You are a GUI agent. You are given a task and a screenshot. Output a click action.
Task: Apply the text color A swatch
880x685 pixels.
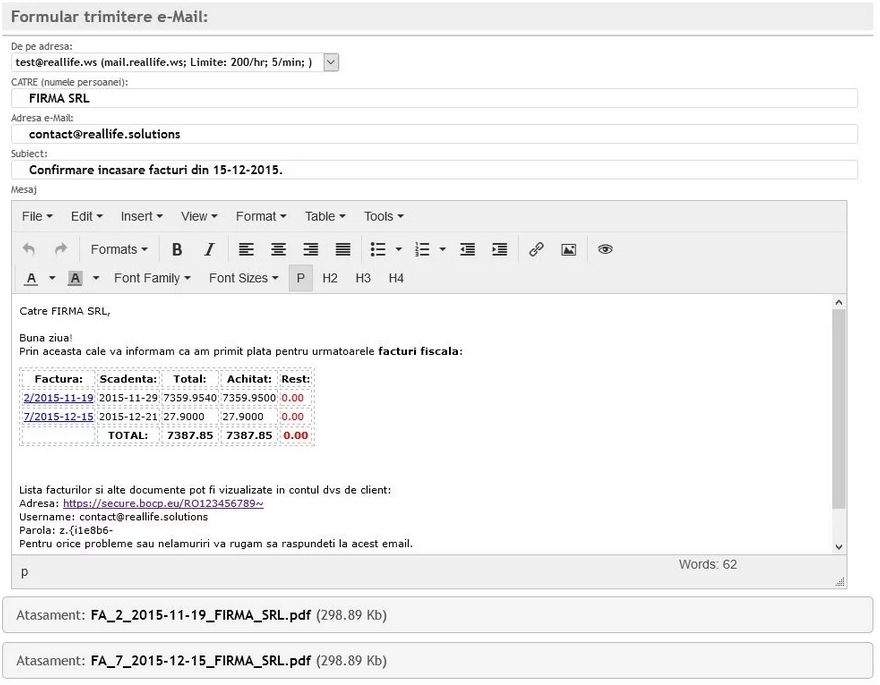point(31,278)
